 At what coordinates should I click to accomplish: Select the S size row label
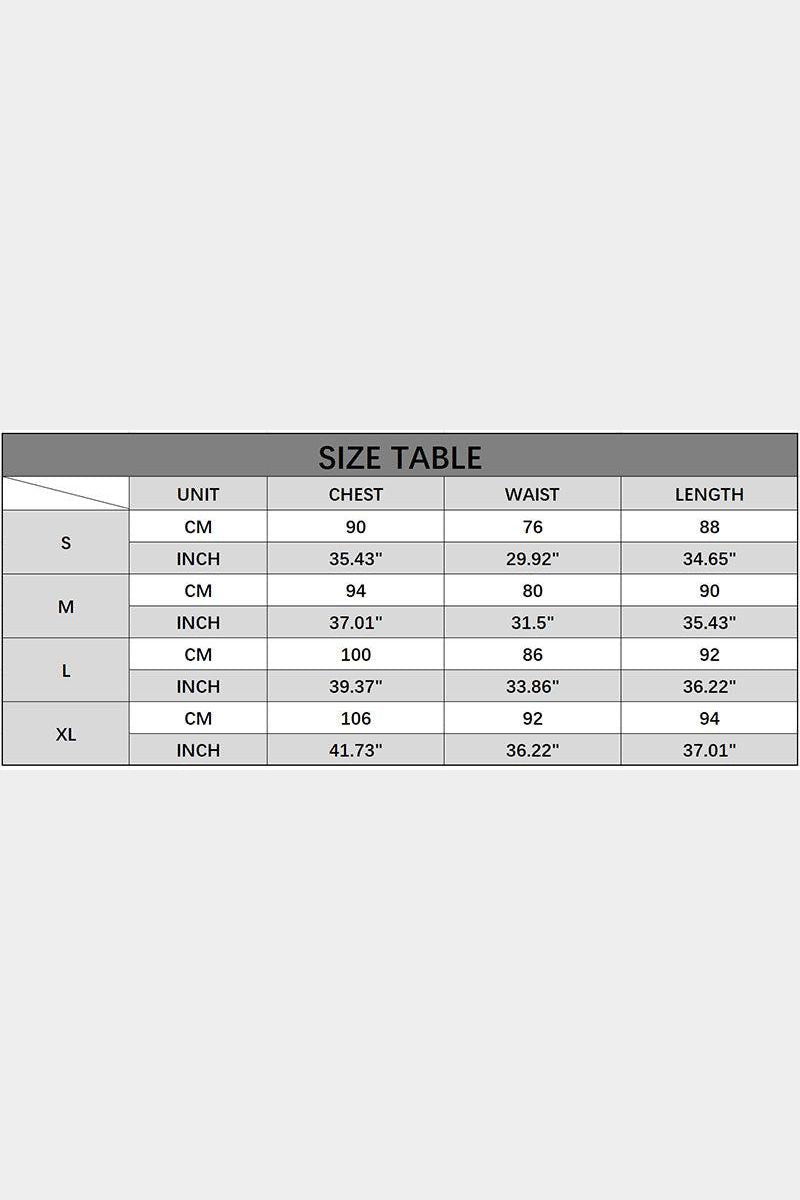[66, 543]
